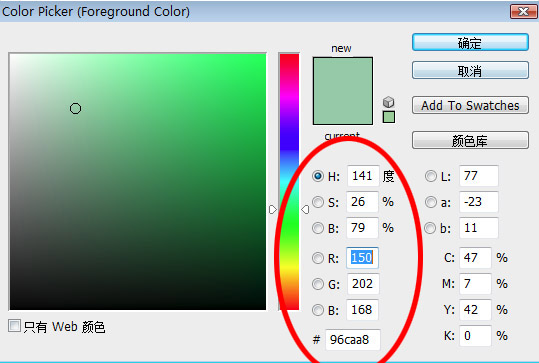
Task: Click the 度 degree unit label
Action: pos(388,176)
